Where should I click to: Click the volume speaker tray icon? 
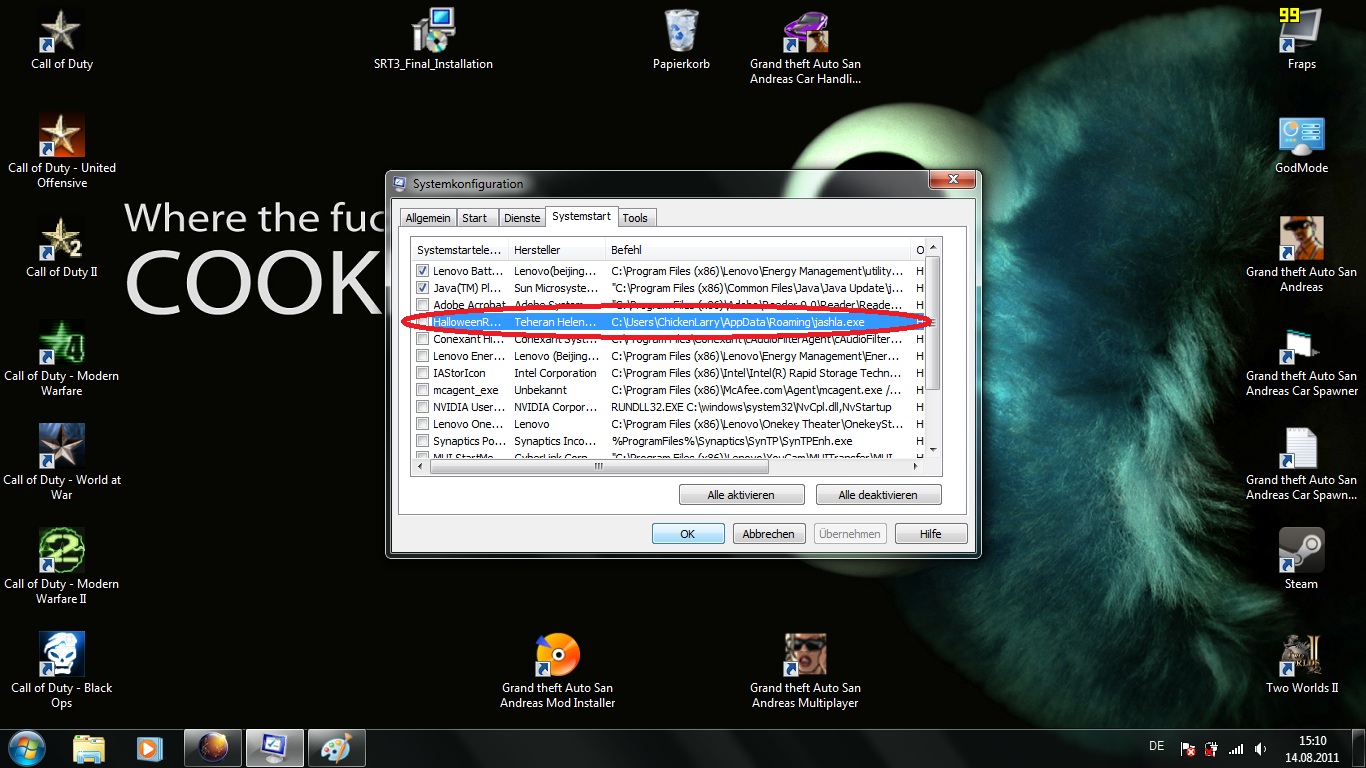(x=1261, y=748)
